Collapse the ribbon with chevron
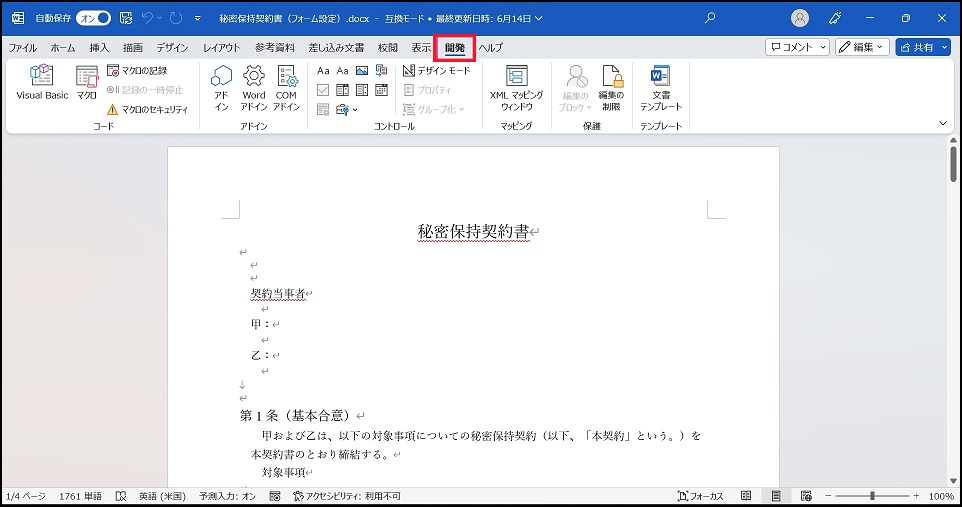The width and height of the screenshot is (962, 507). [943, 123]
